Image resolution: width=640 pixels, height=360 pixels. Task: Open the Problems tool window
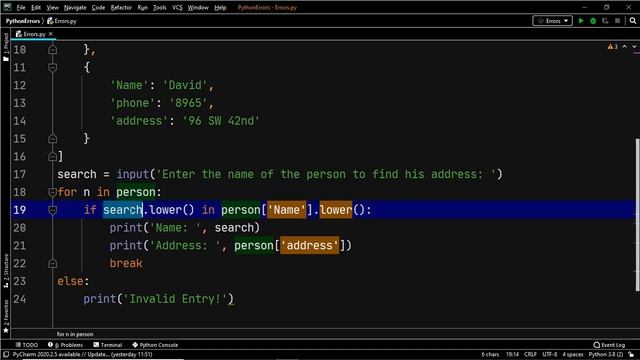[65, 345]
